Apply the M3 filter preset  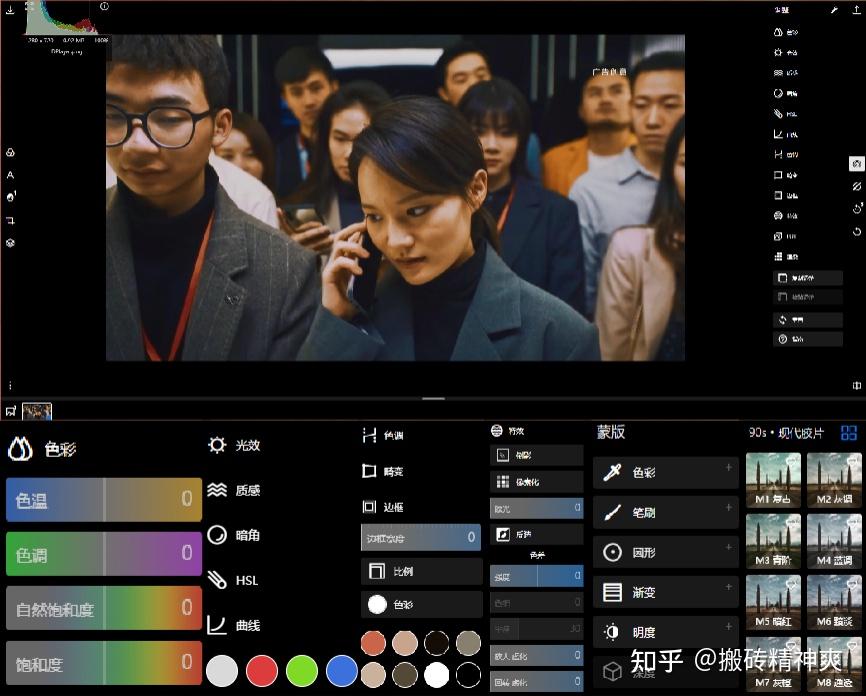(x=773, y=541)
